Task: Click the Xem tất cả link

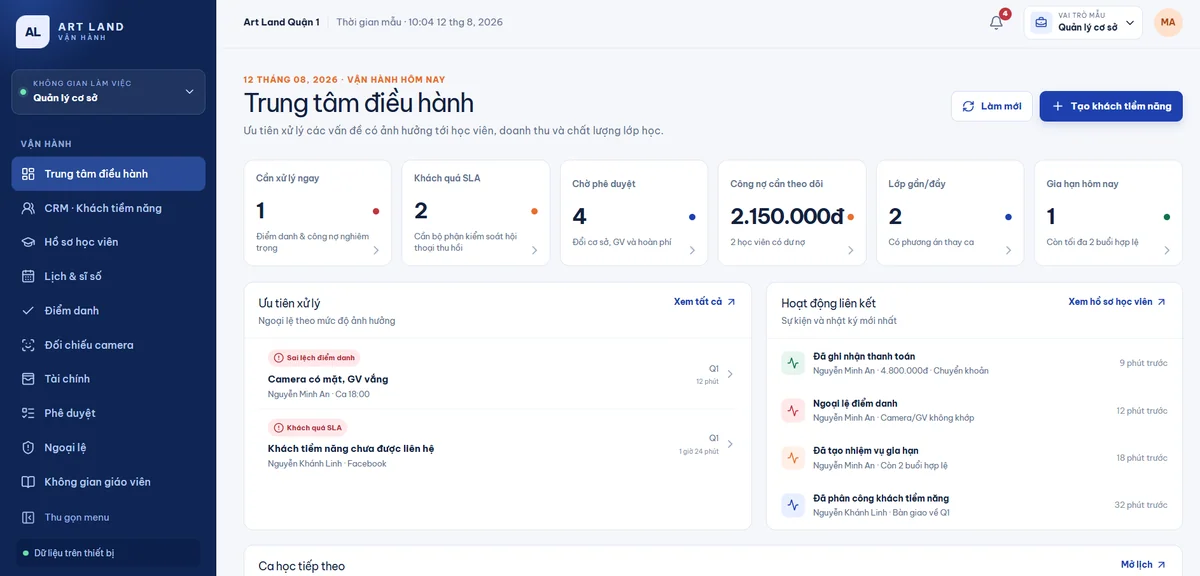Action: 705,302
